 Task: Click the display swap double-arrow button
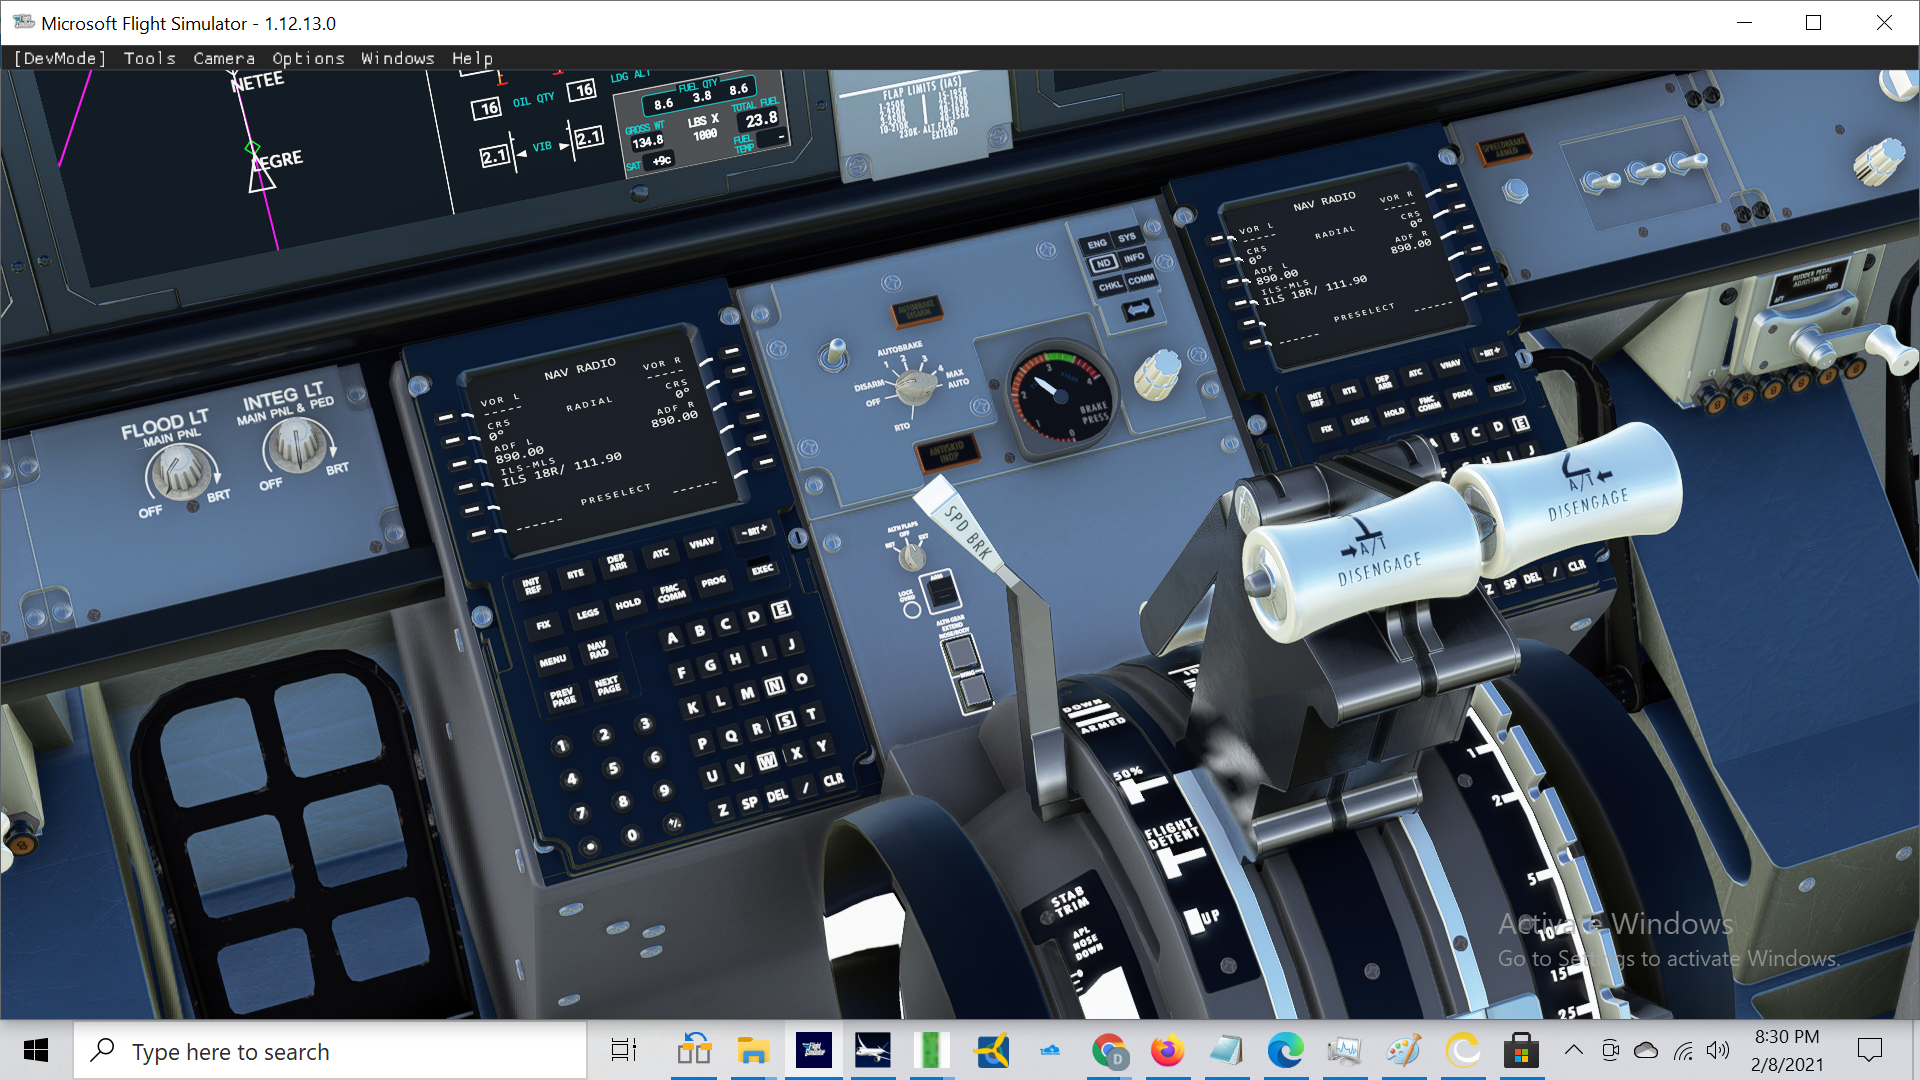click(x=1137, y=311)
